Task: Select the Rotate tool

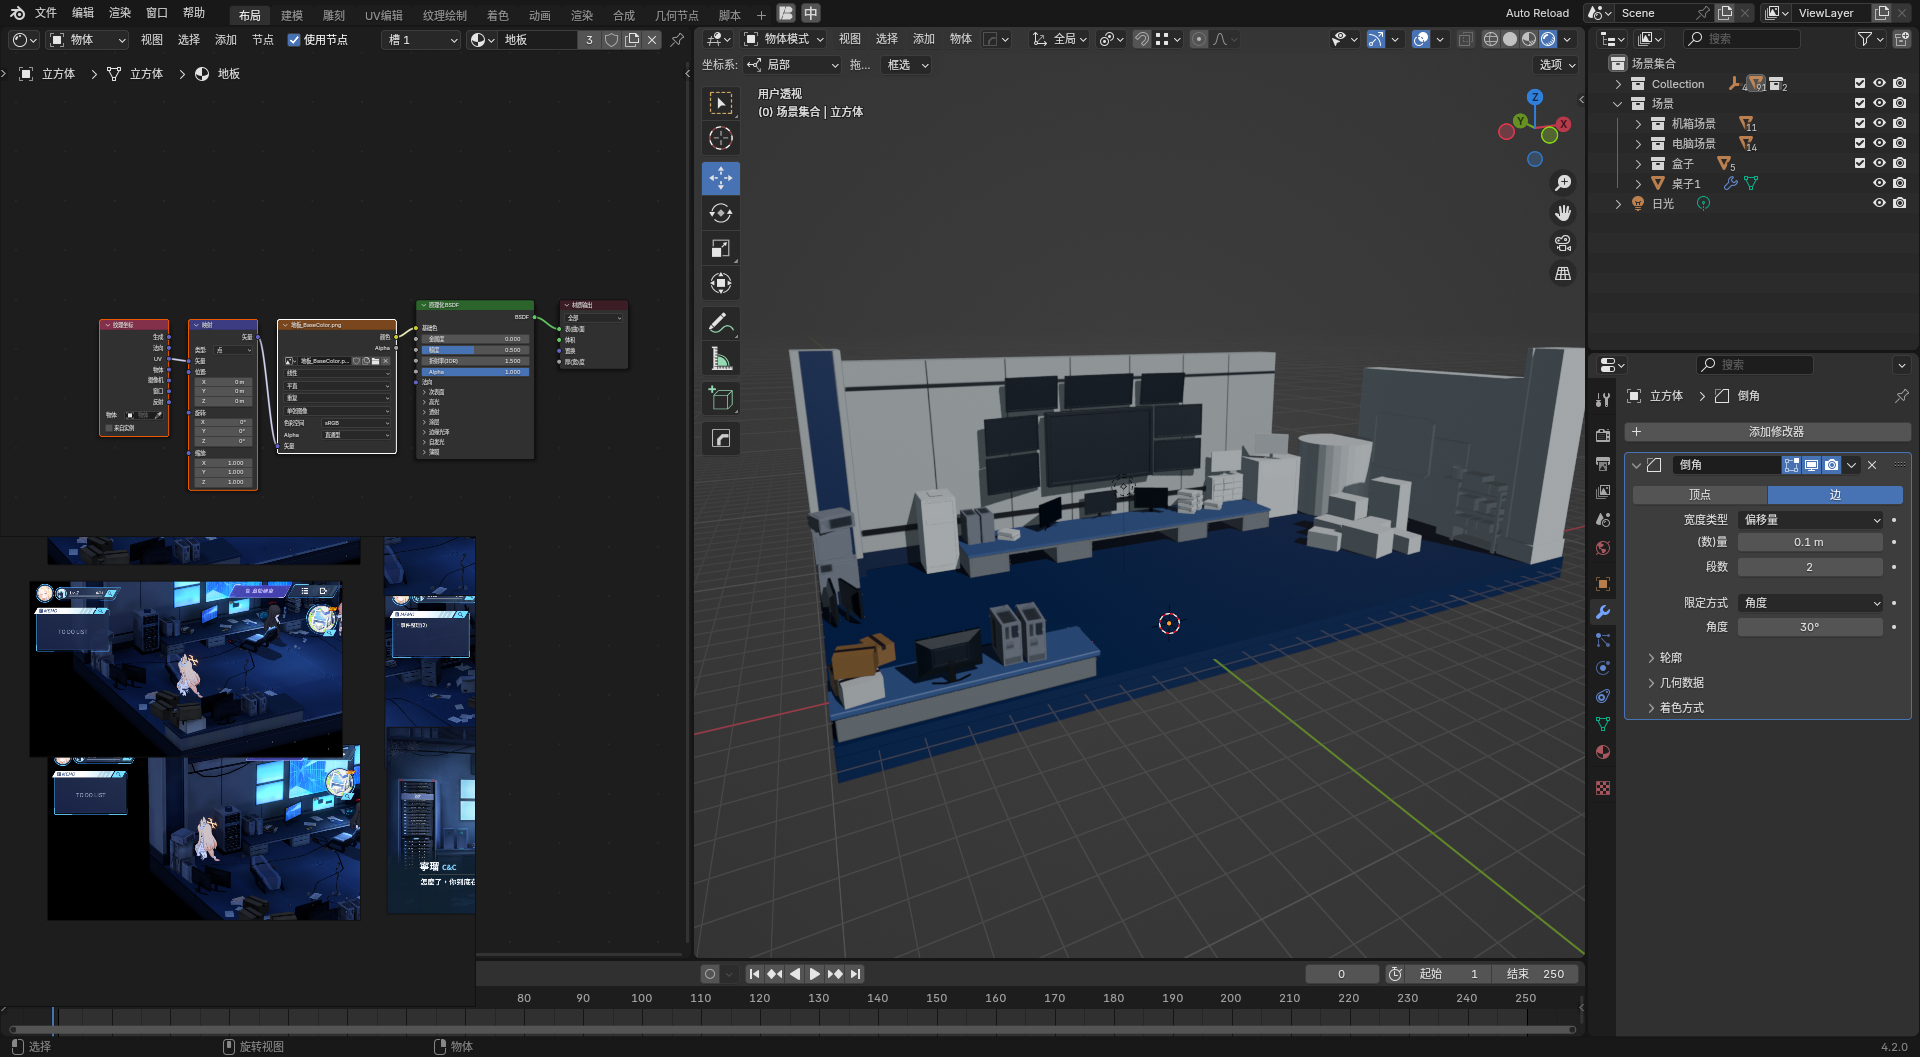Action: 720,213
